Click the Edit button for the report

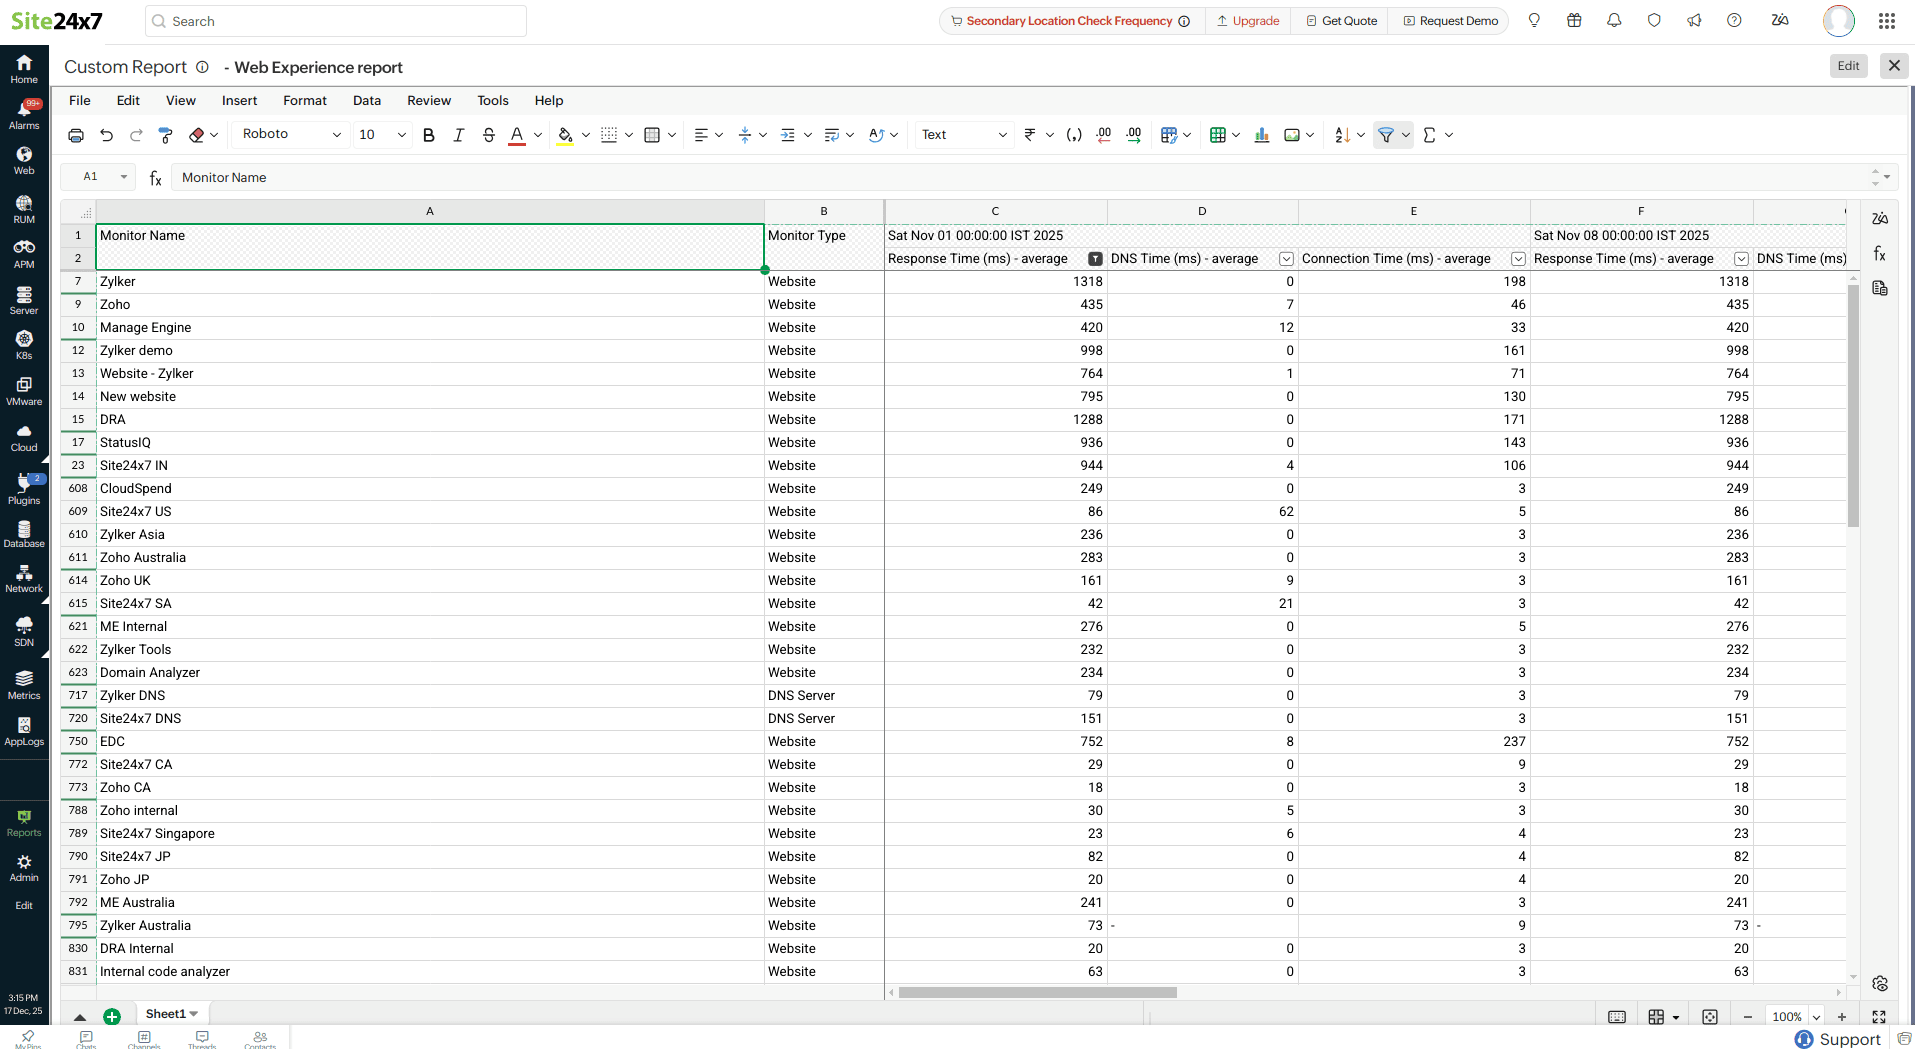pos(1848,66)
